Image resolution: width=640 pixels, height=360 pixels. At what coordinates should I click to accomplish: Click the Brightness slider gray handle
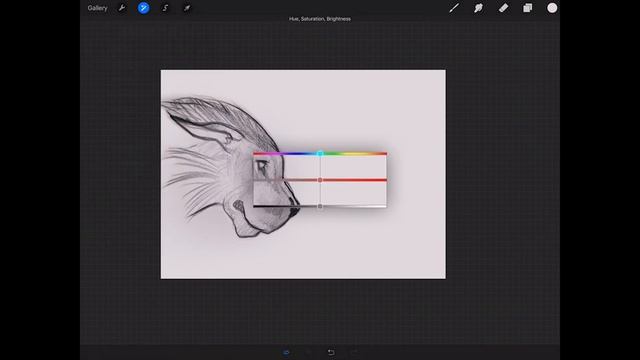pos(320,206)
